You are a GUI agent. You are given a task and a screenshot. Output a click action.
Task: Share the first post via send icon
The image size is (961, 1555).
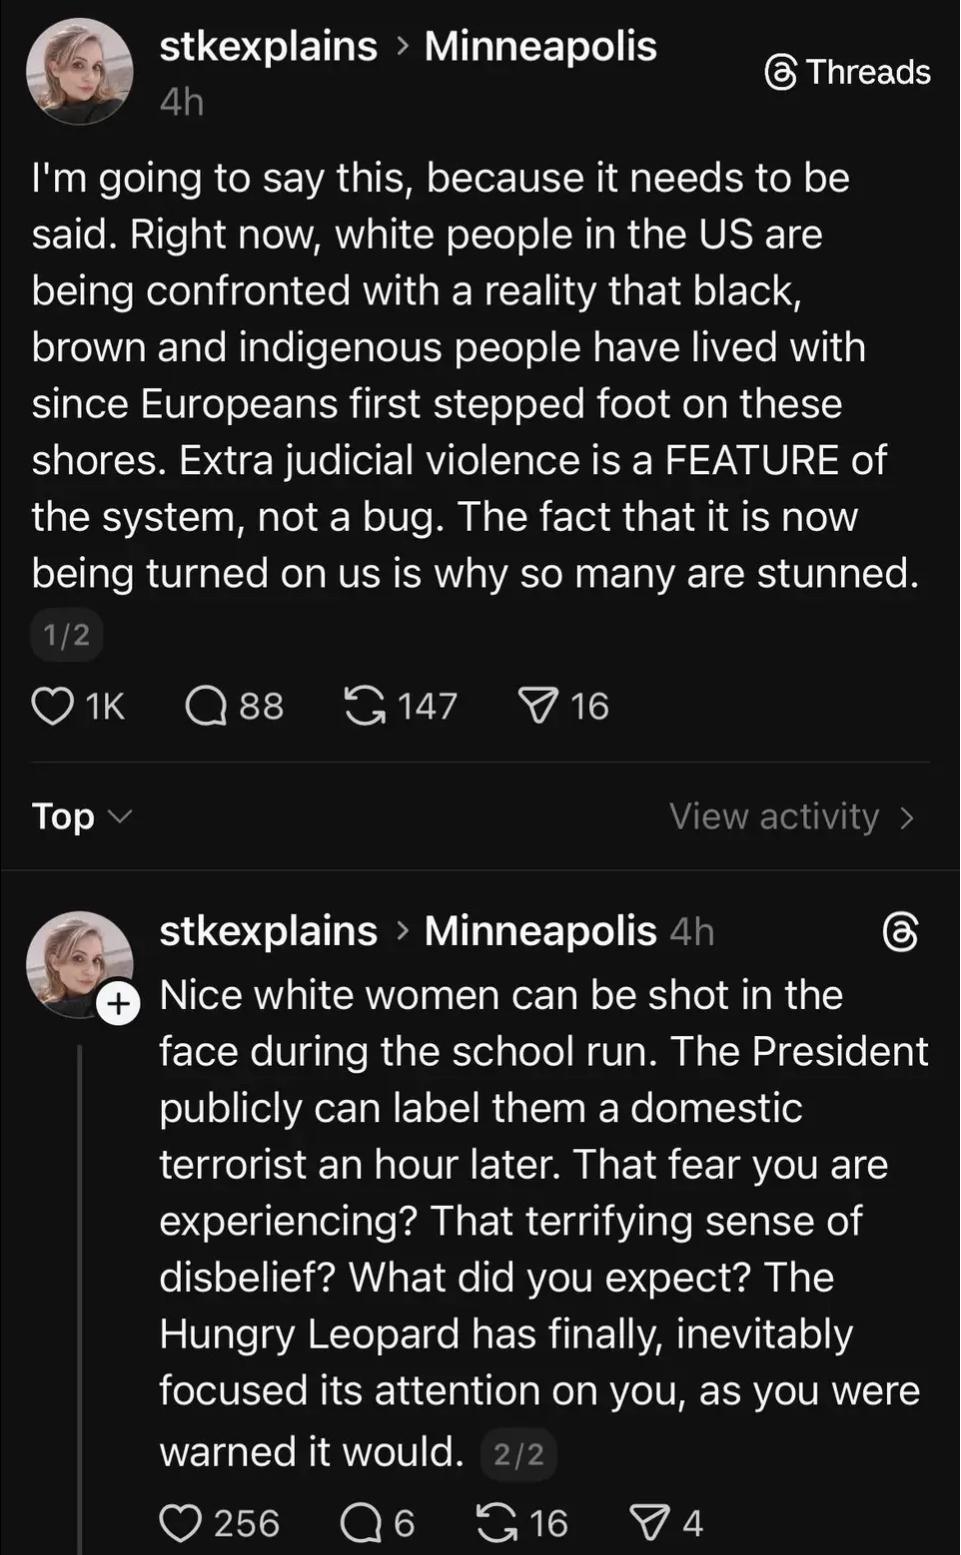click(x=537, y=706)
